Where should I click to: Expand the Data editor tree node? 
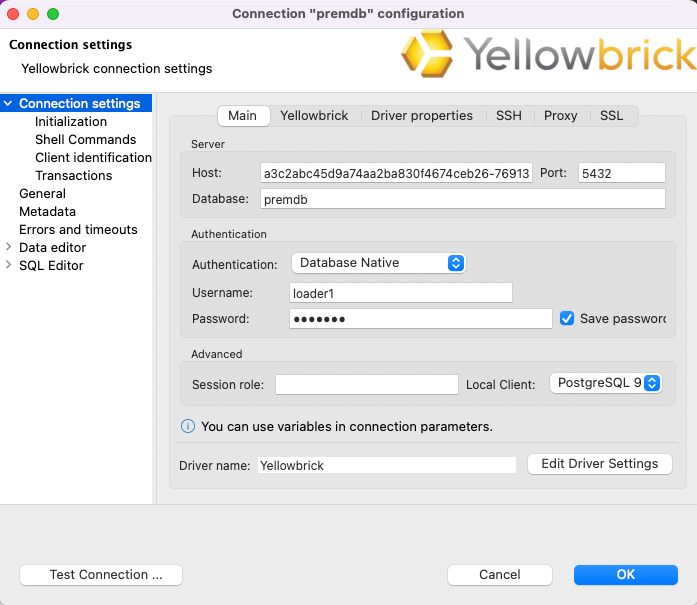coord(9,248)
